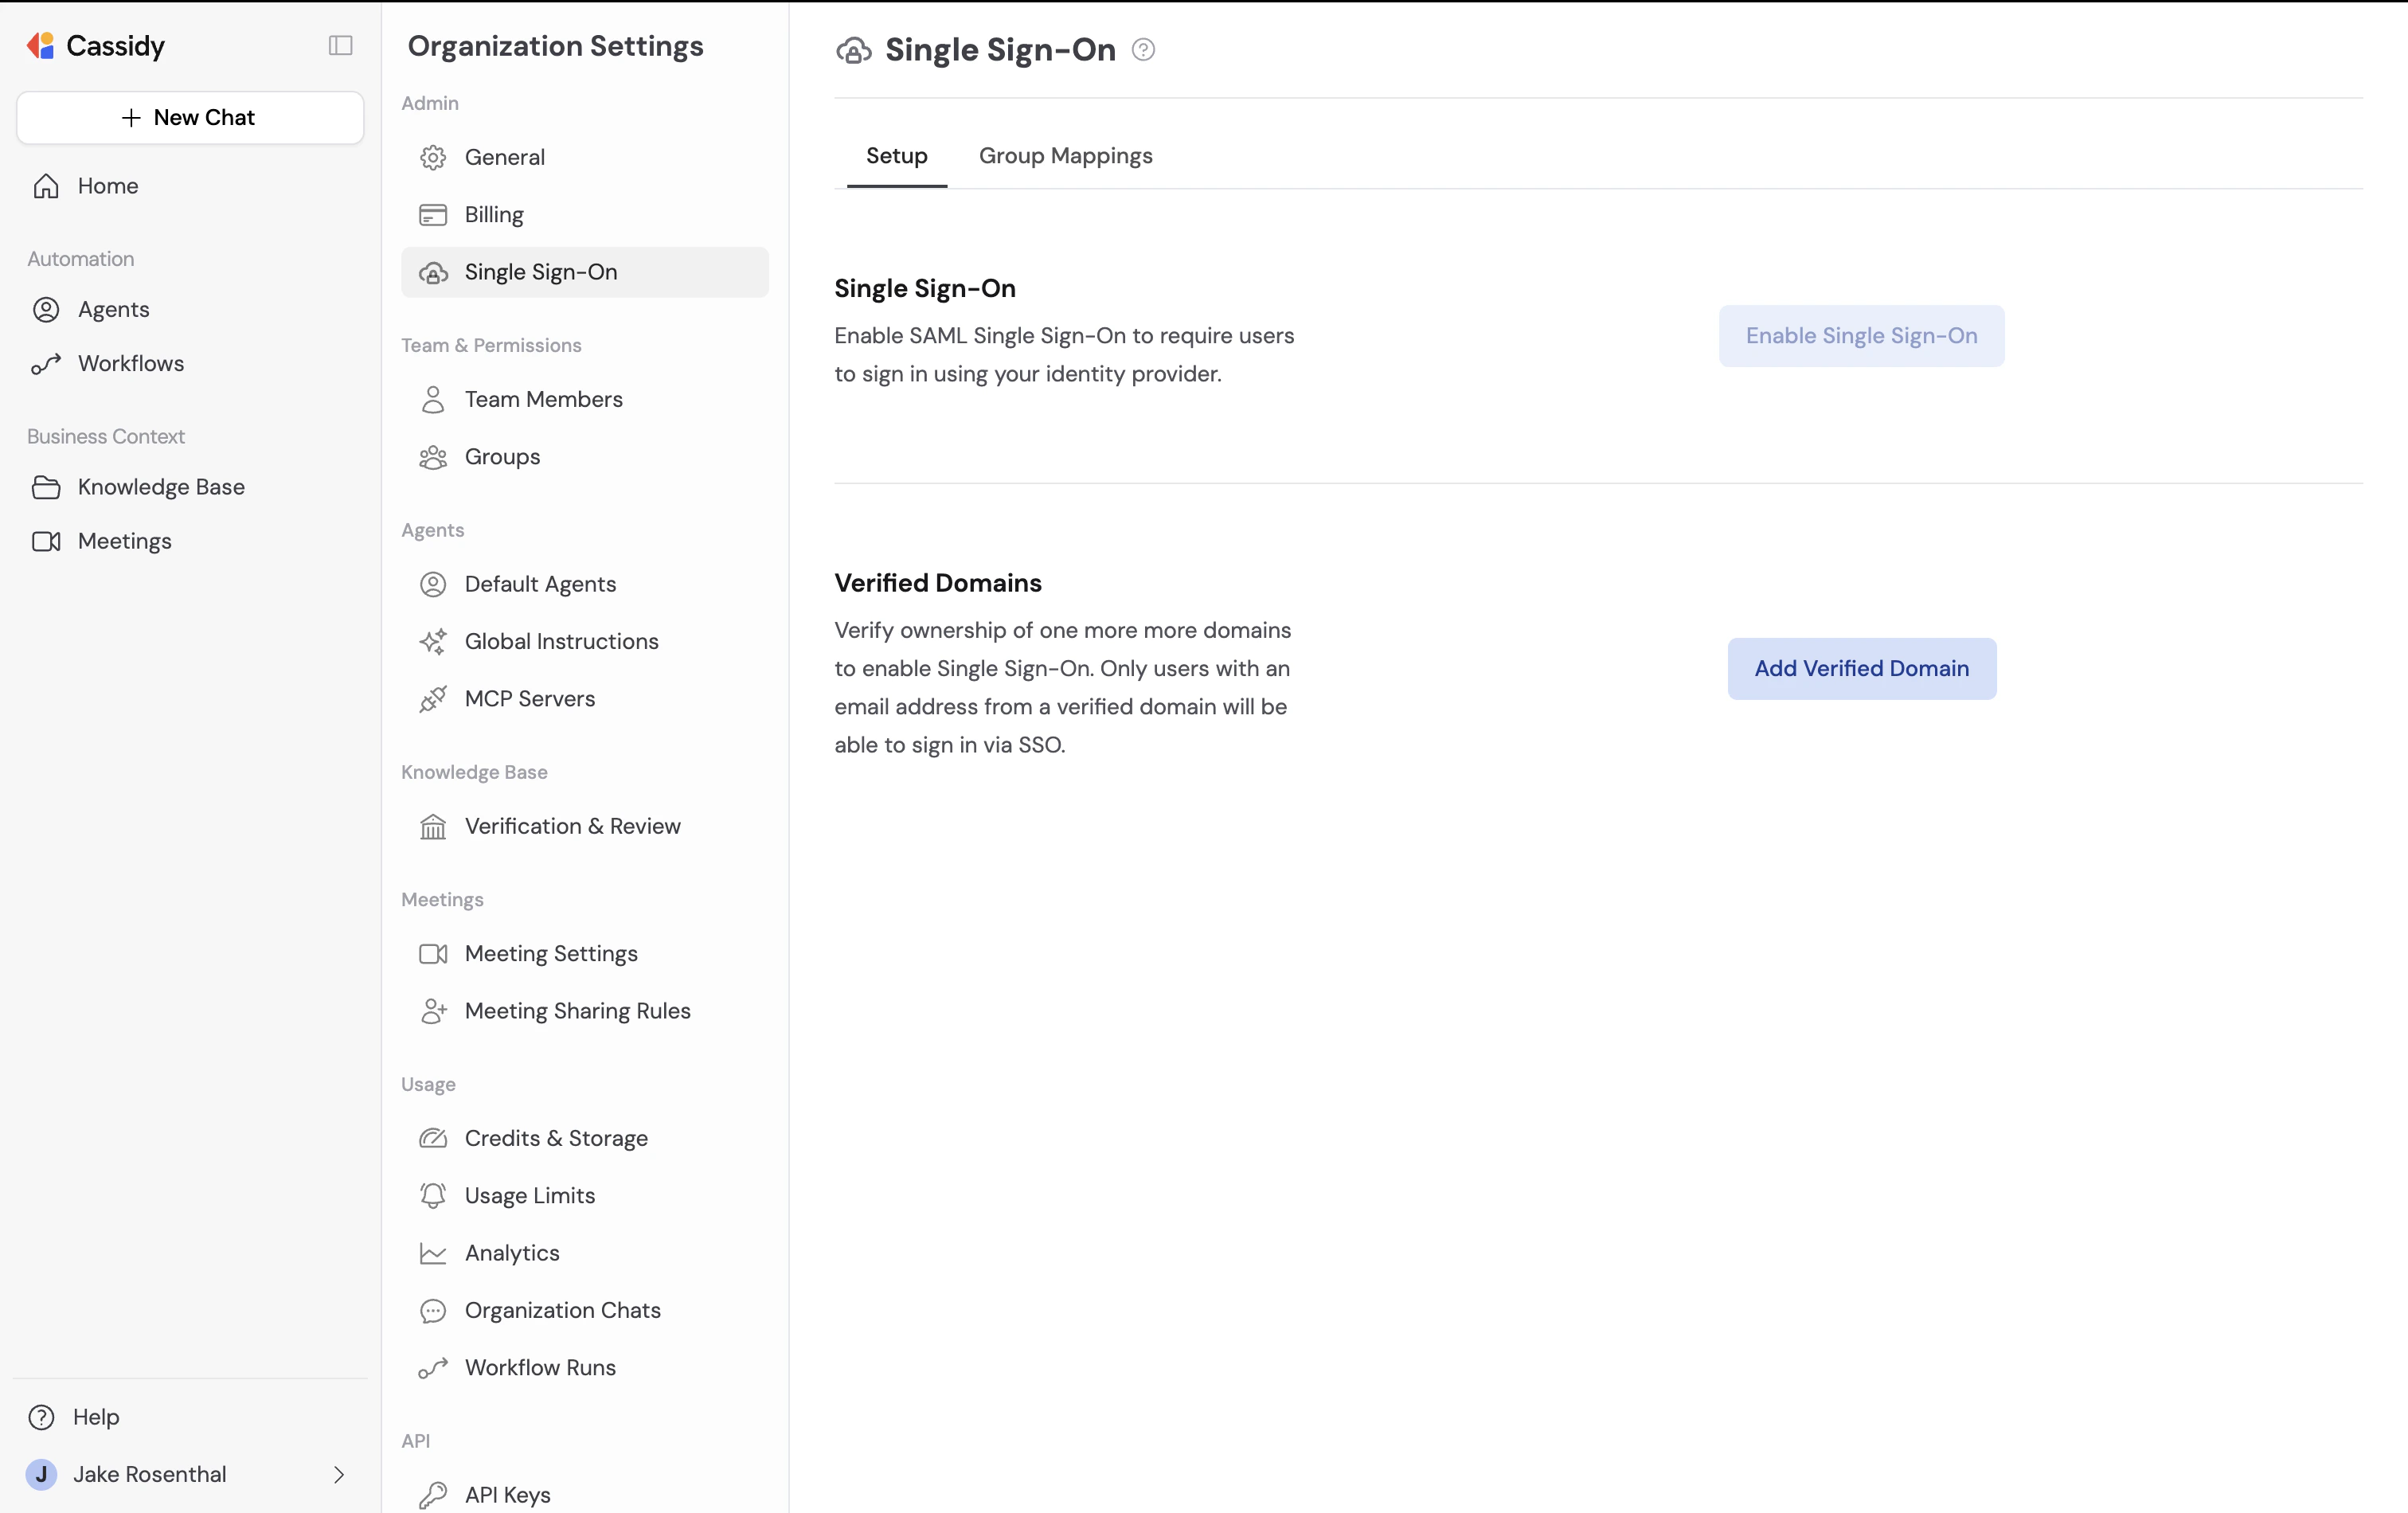Open Meeting Sharing Rules settings

click(577, 1011)
